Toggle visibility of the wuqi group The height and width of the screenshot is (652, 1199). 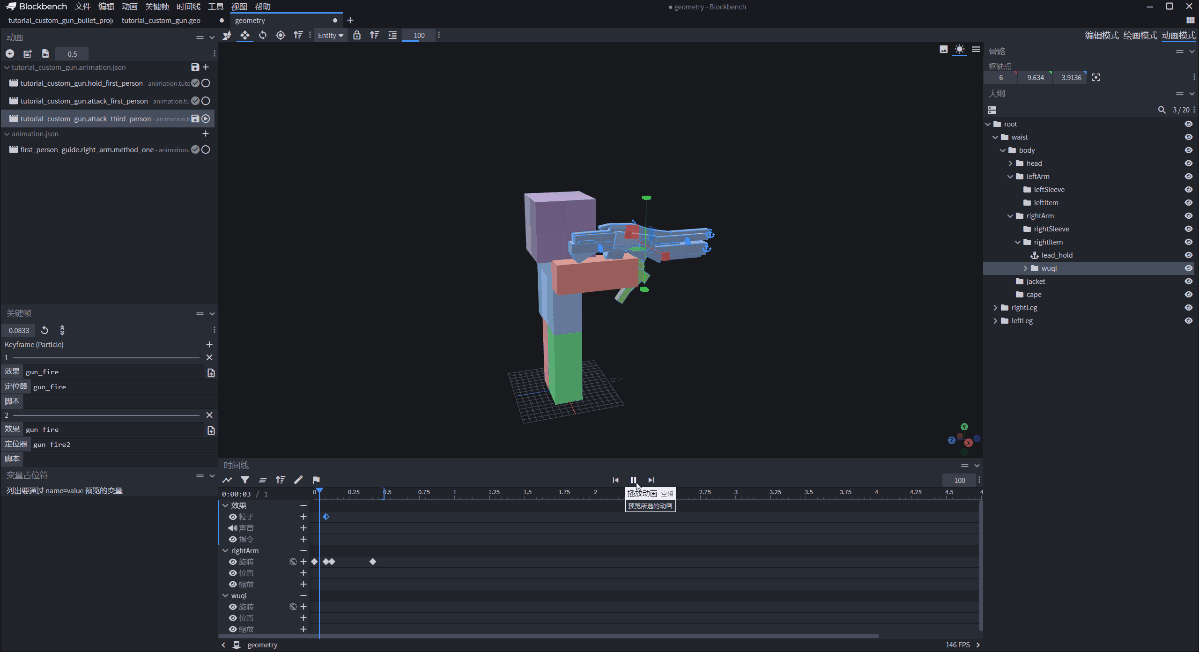[x=1189, y=268]
